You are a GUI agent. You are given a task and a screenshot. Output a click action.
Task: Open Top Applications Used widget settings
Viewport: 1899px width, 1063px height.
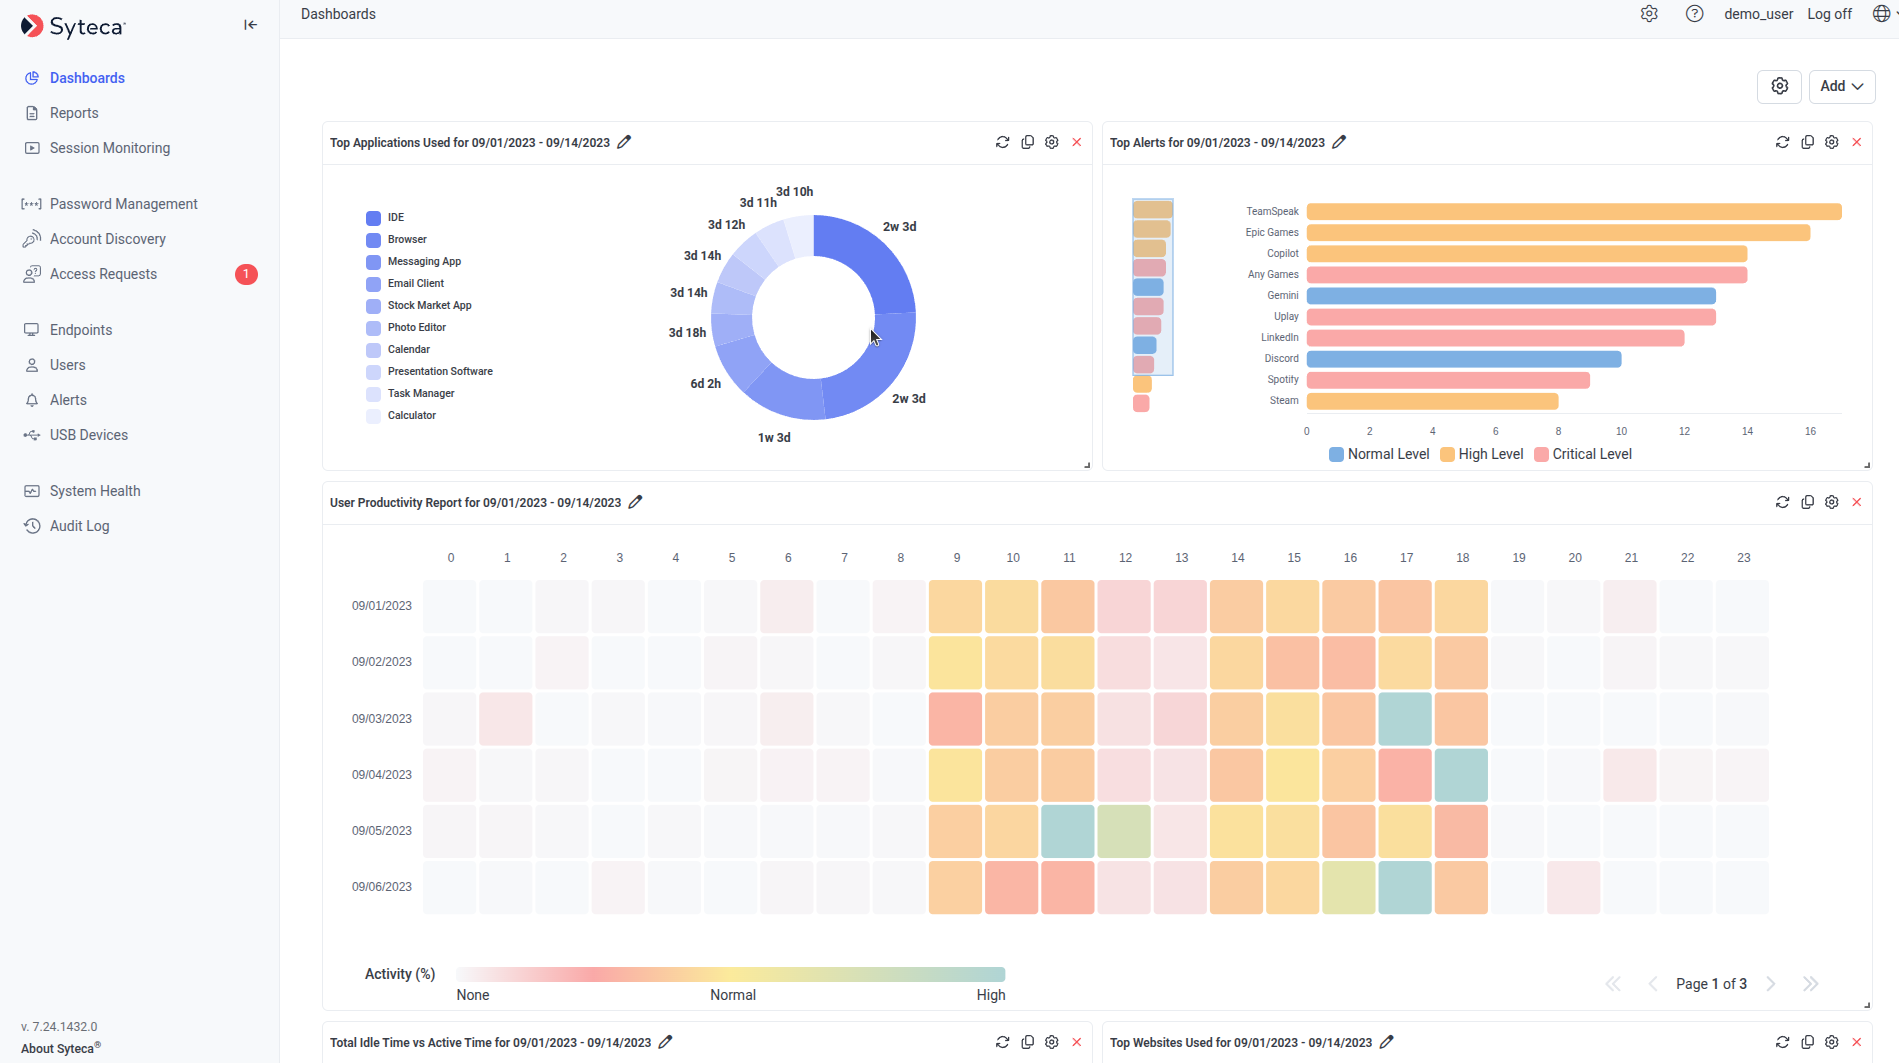[x=1051, y=142]
